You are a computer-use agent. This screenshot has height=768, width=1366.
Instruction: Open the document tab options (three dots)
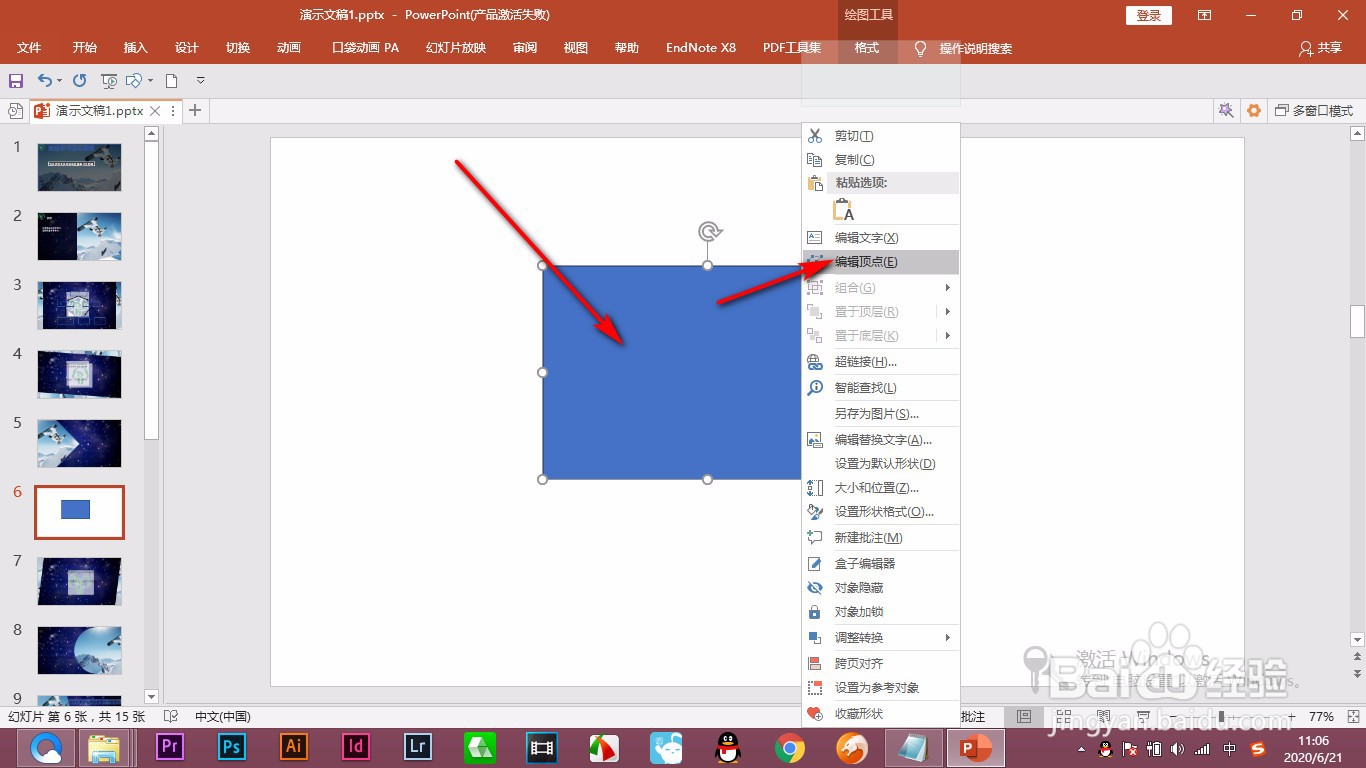pyautogui.click(x=173, y=111)
